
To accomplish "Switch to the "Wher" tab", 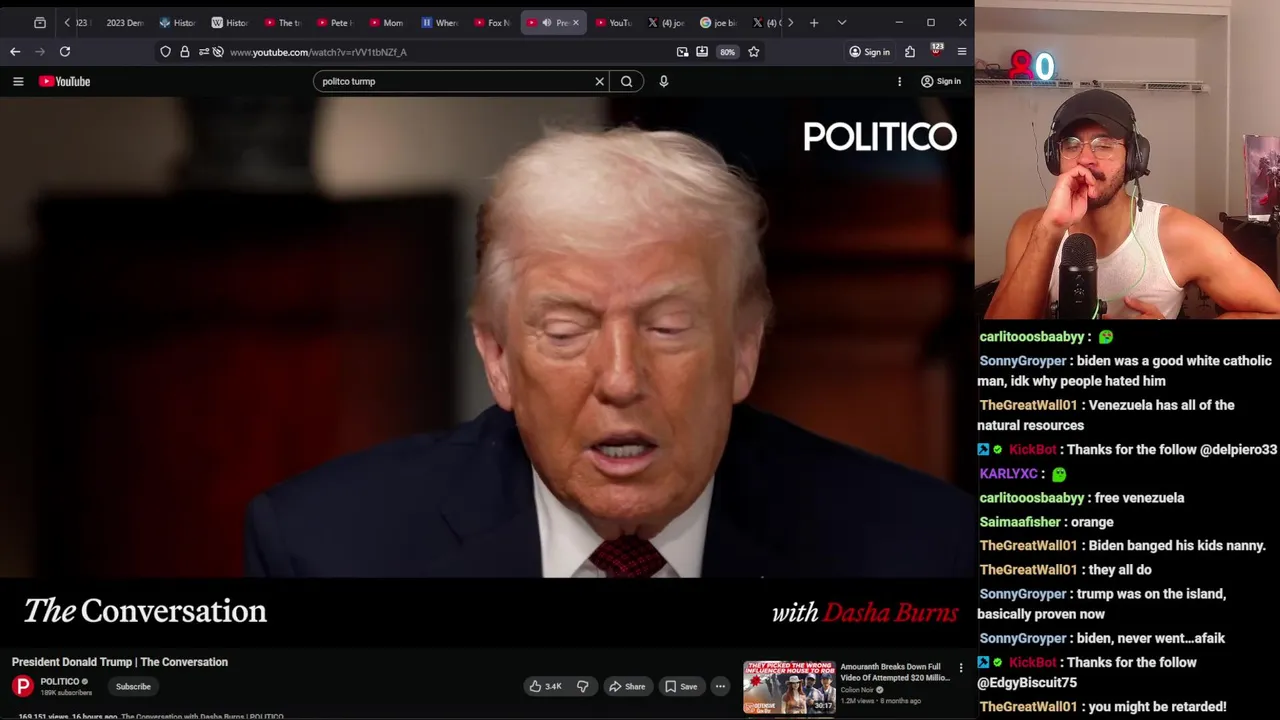I will pos(440,22).
